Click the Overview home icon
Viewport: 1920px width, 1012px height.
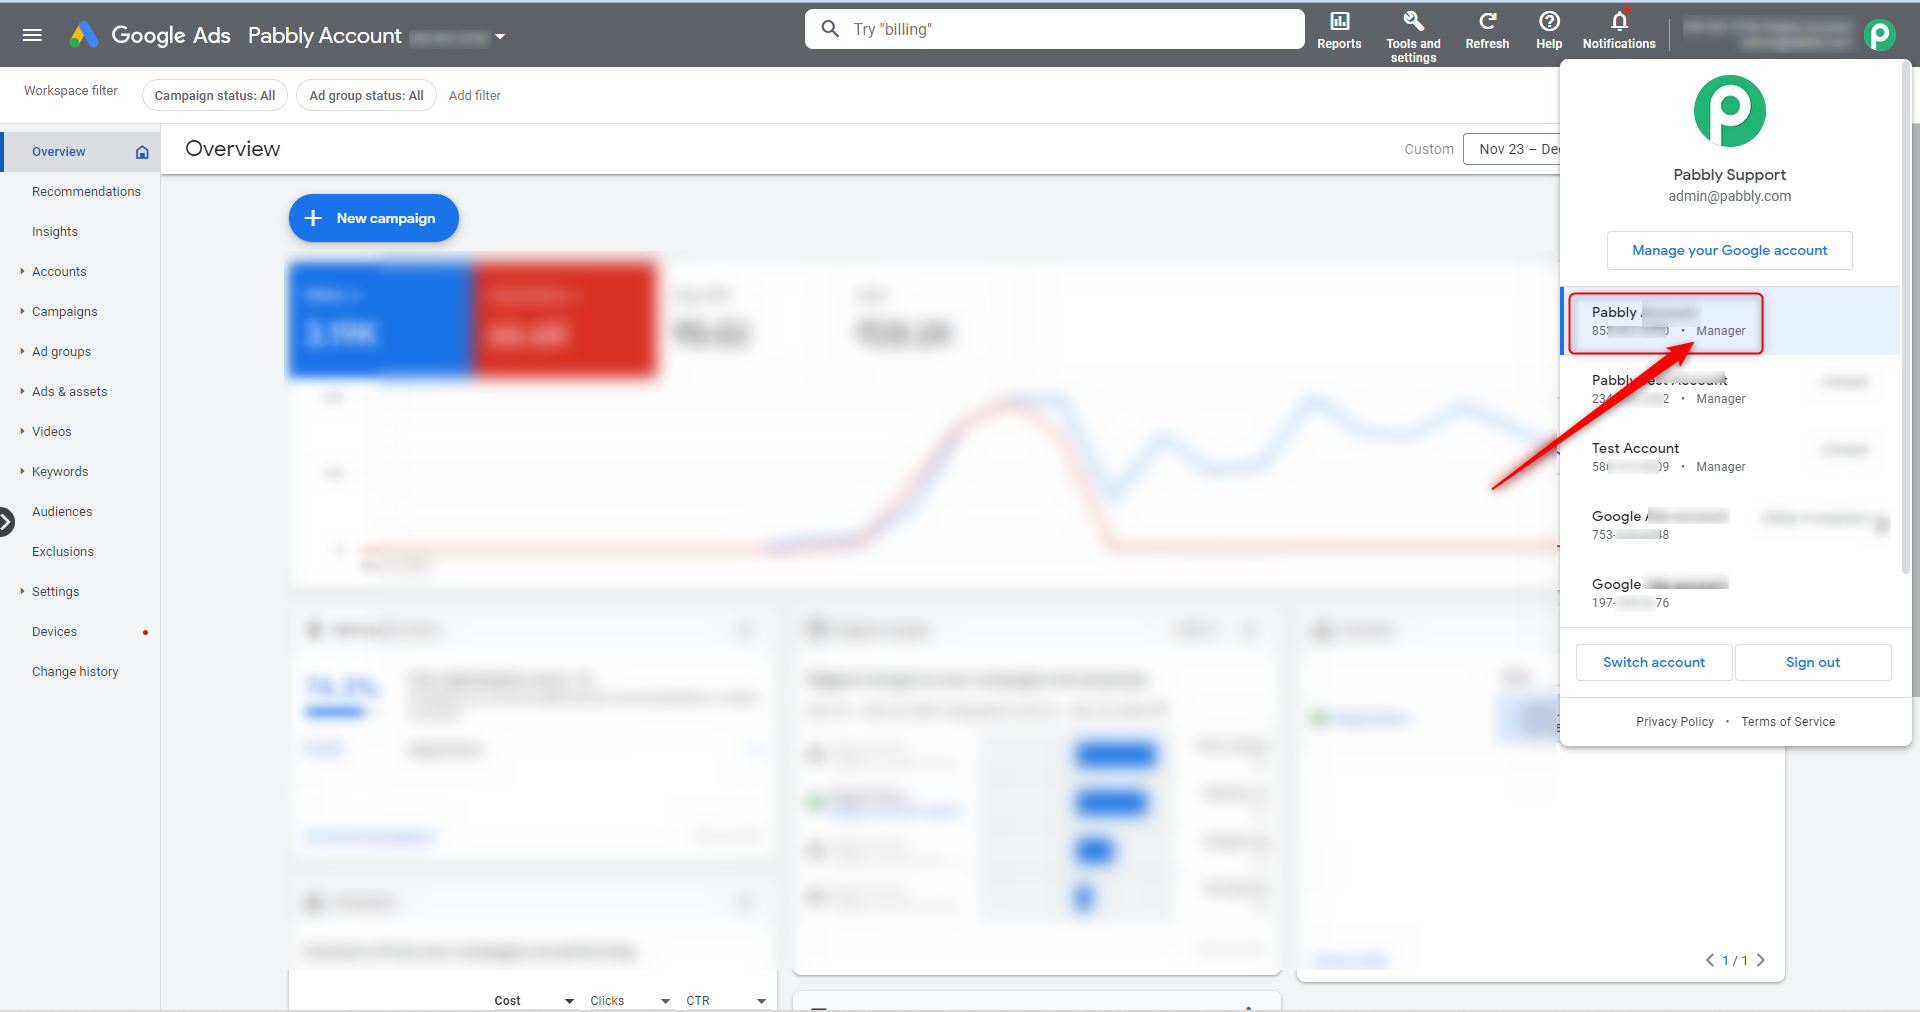tap(142, 152)
